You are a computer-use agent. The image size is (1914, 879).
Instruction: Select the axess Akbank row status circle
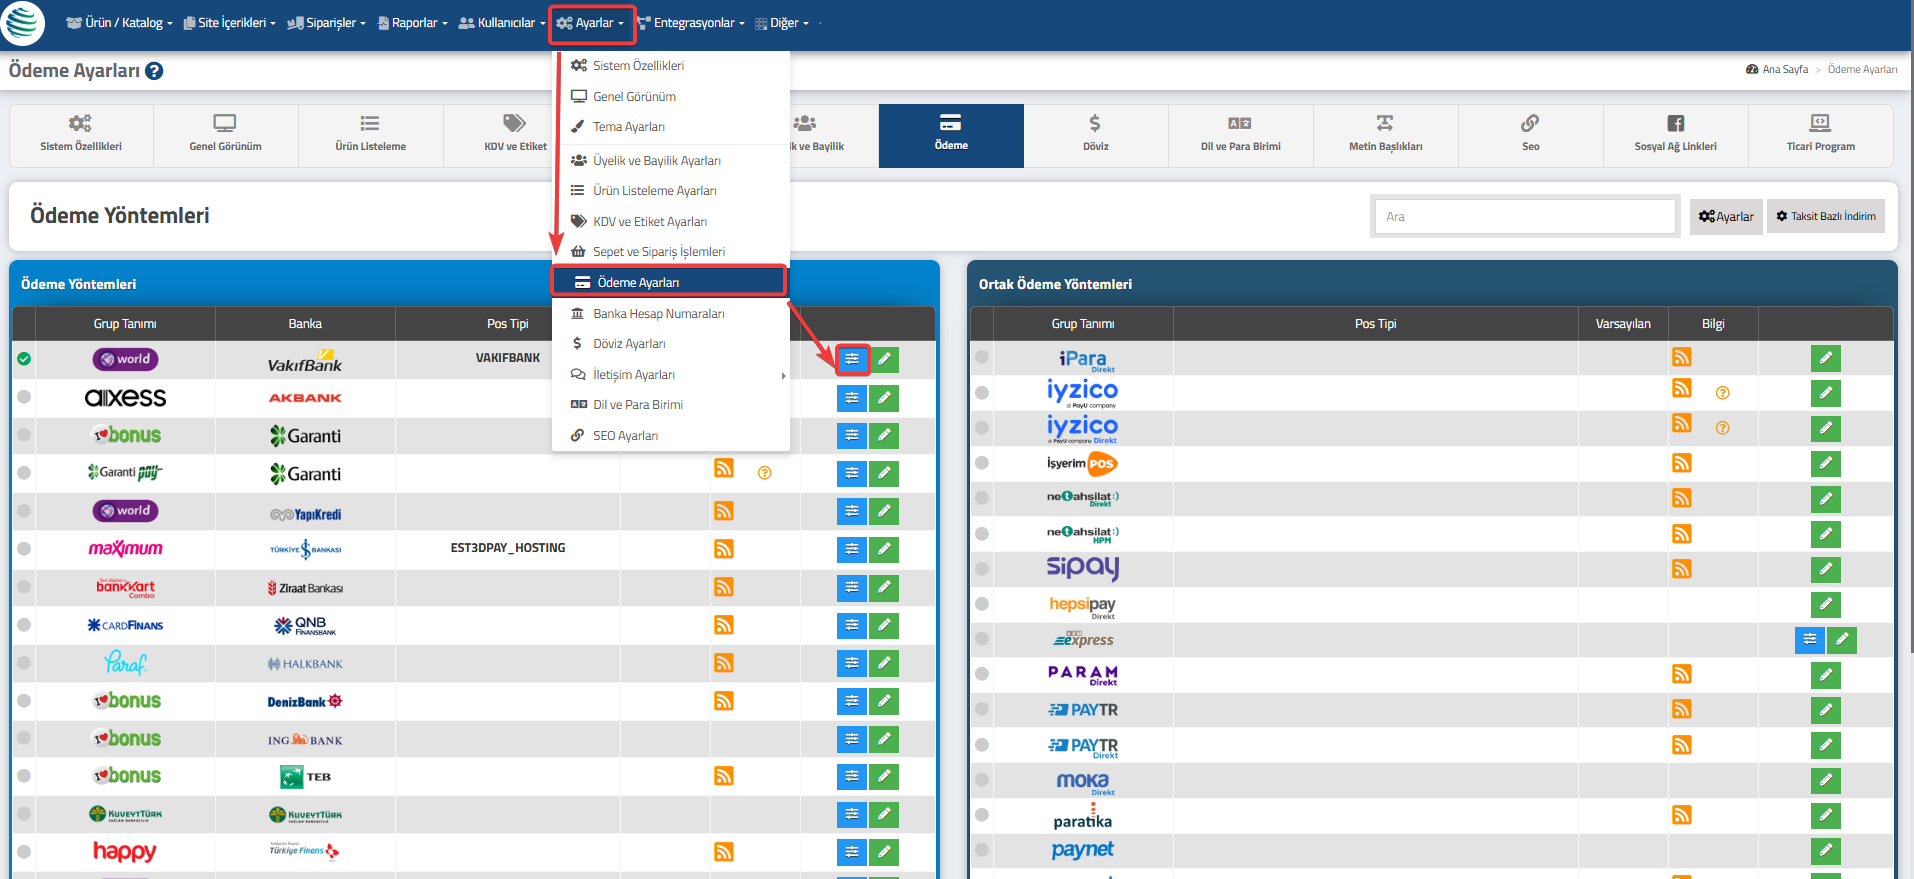pyautogui.click(x=24, y=397)
